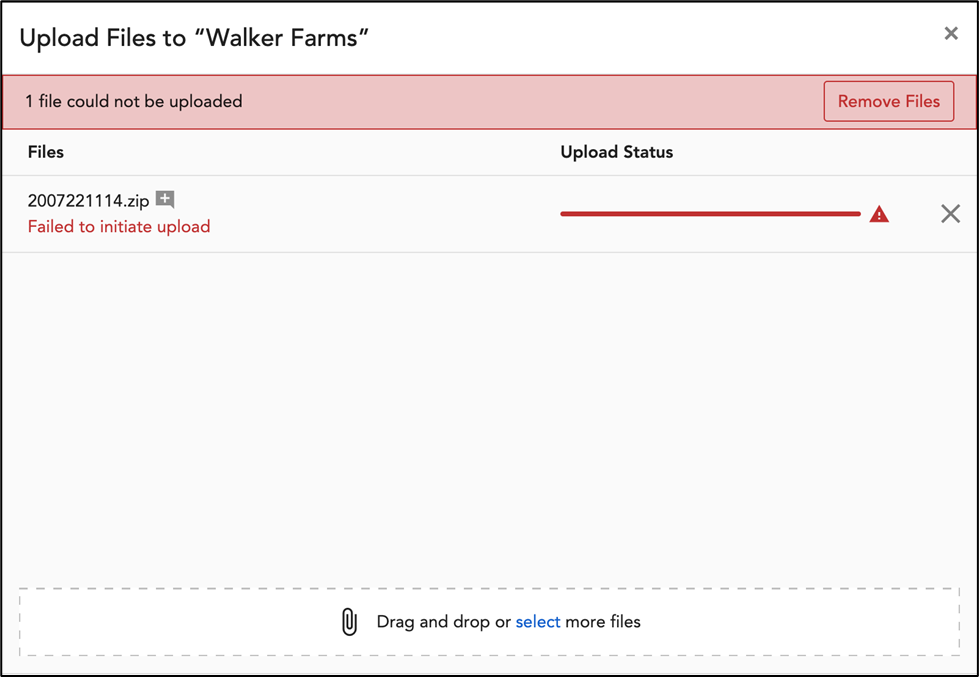This screenshot has height=677, width=979.
Task: Click the paperclip attachment icon
Action: pyautogui.click(x=350, y=622)
